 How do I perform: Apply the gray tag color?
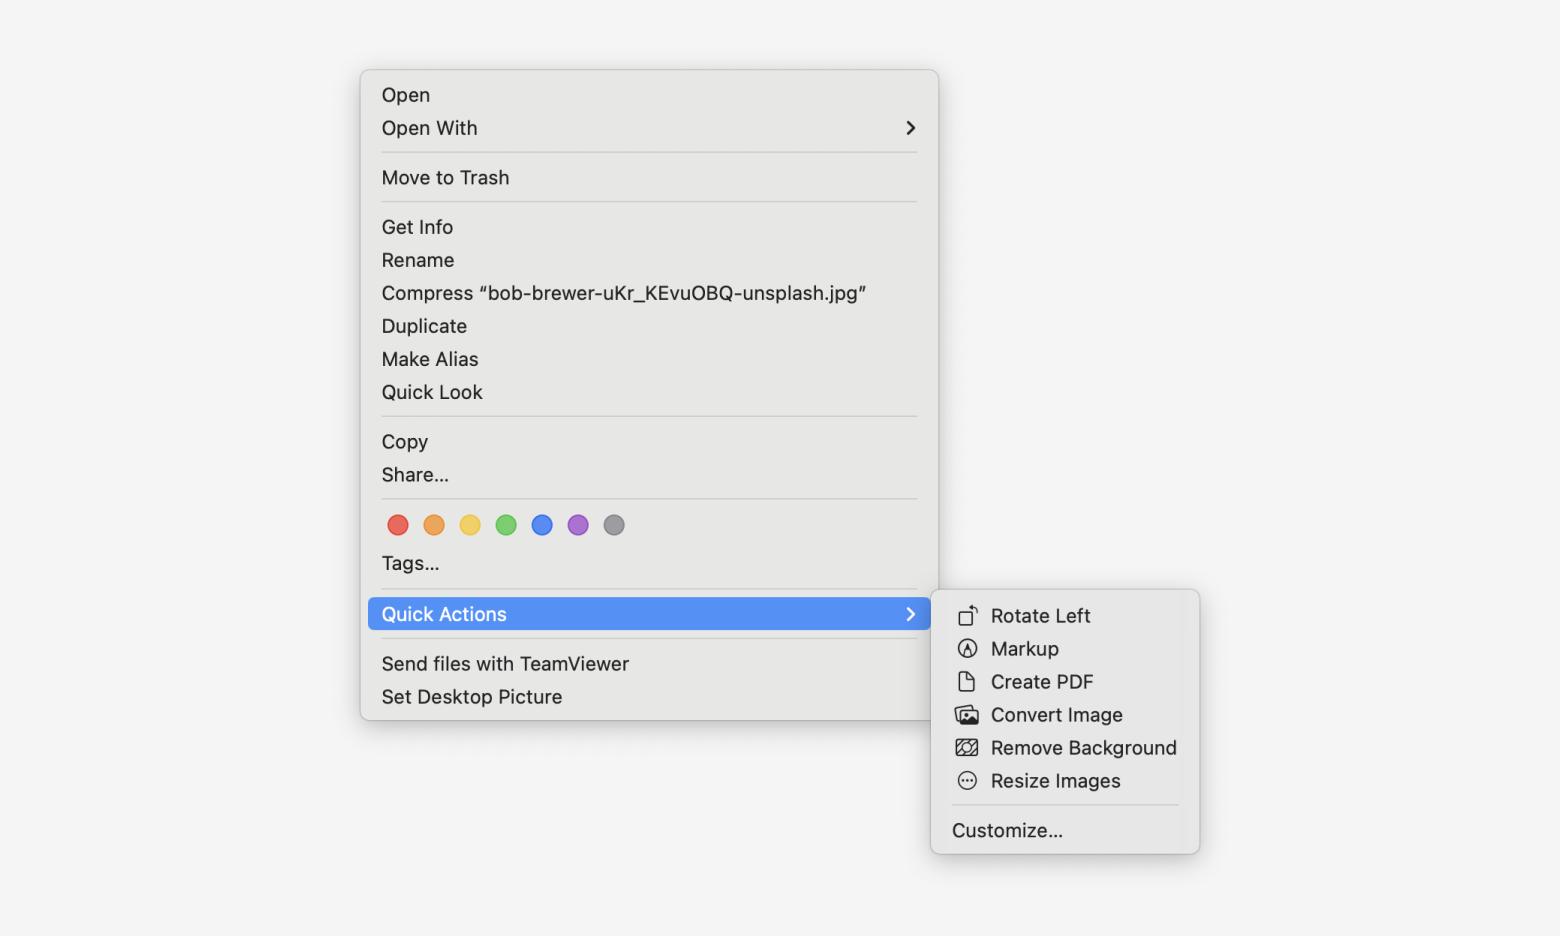(x=614, y=525)
